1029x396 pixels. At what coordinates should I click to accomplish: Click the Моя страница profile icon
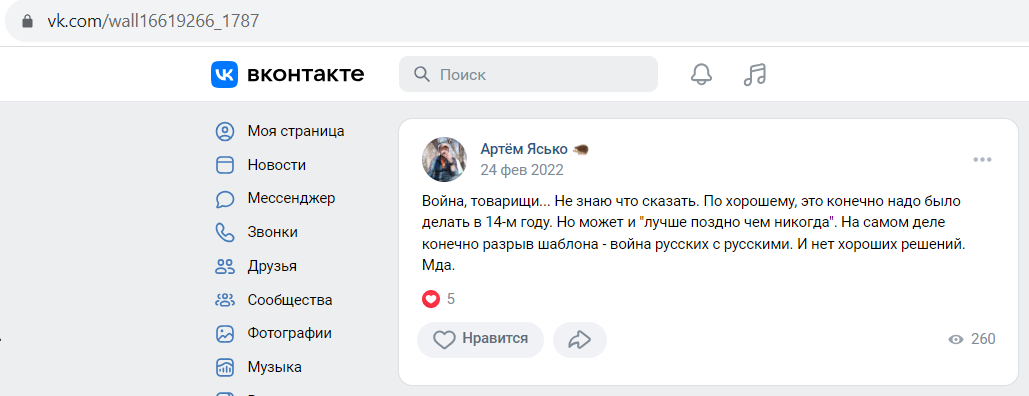pos(225,131)
